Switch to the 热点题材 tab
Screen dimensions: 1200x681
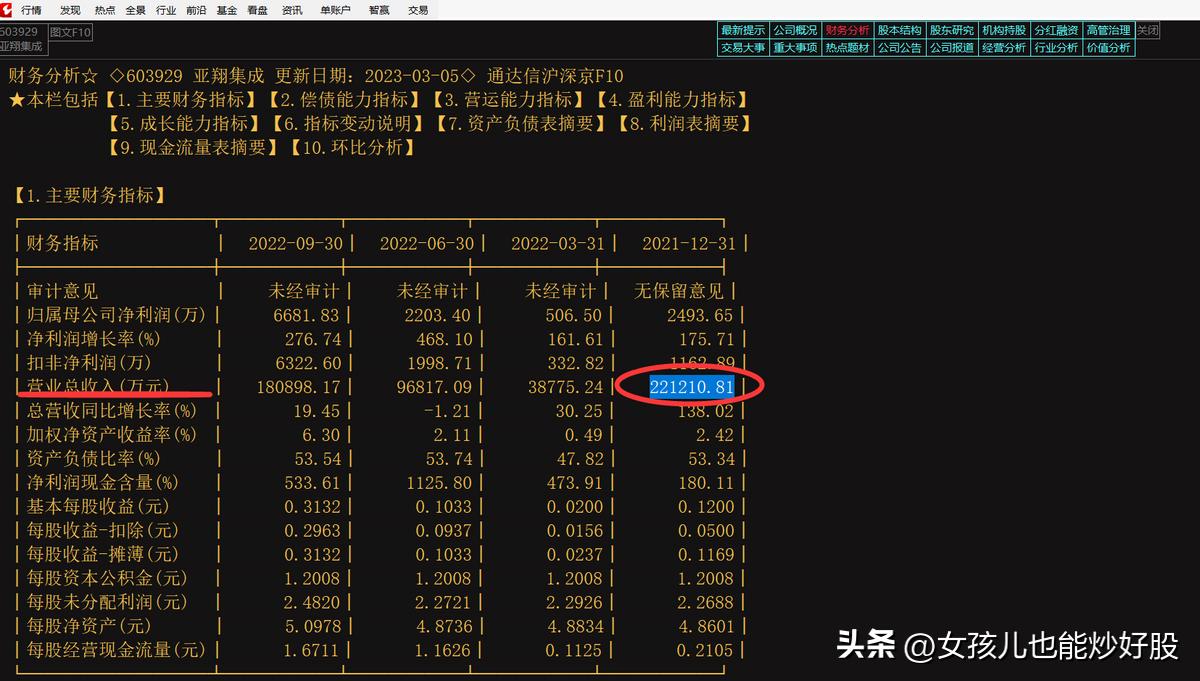[x=847, y=47]
